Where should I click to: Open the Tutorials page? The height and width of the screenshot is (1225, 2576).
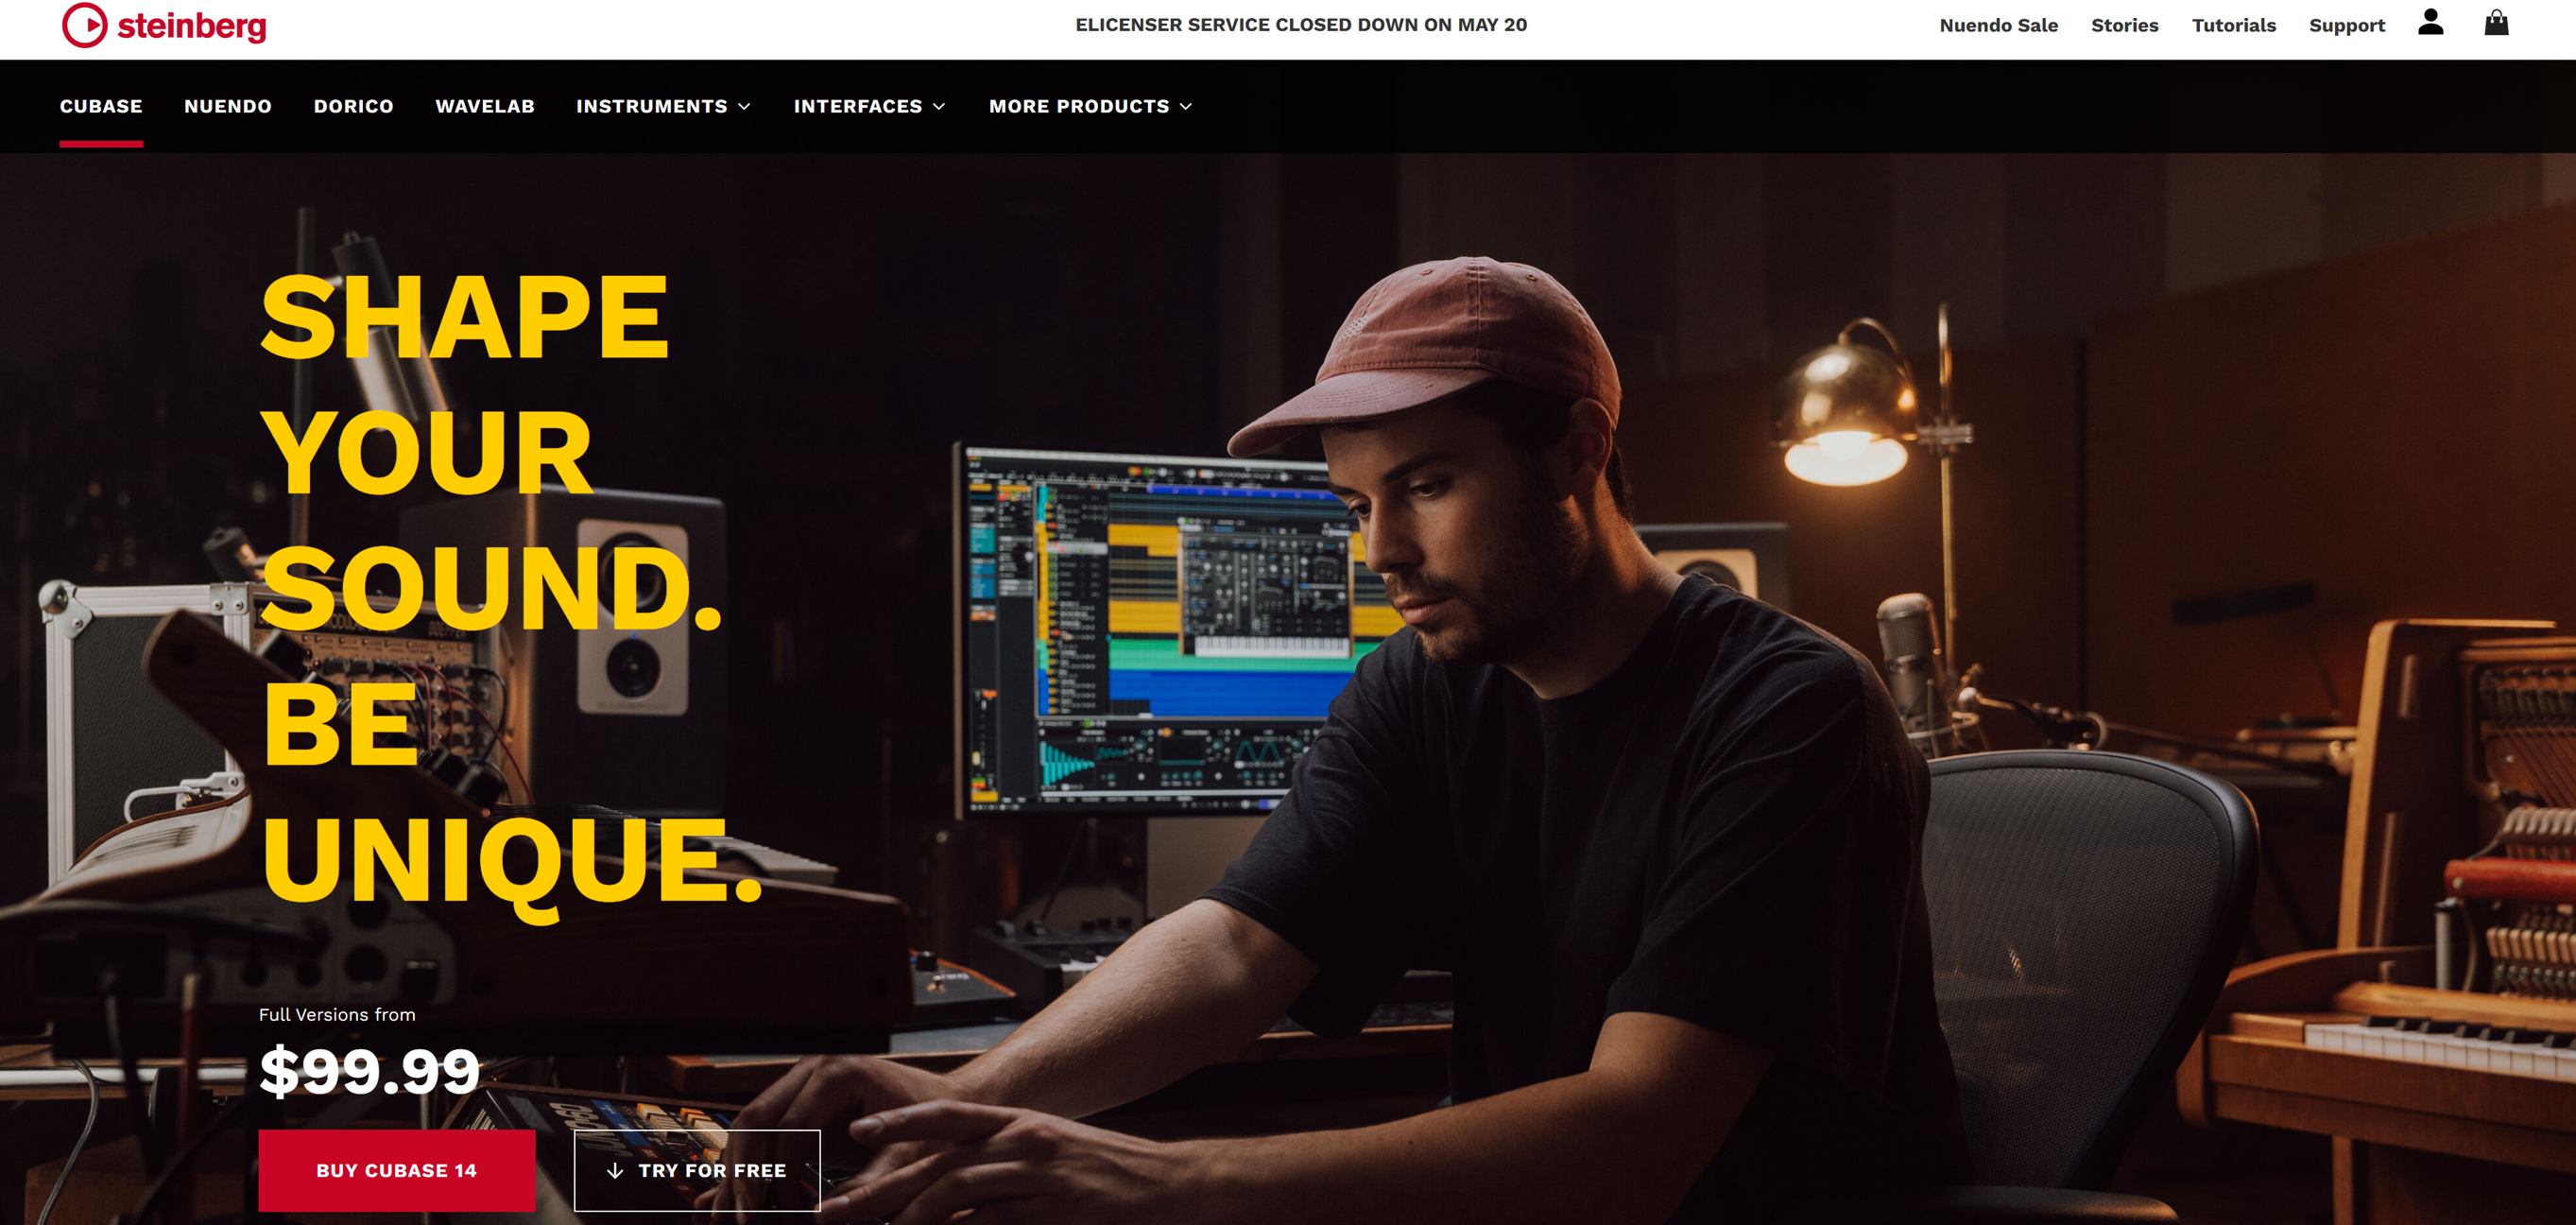pyautogui.click(x=2233, y=24)
